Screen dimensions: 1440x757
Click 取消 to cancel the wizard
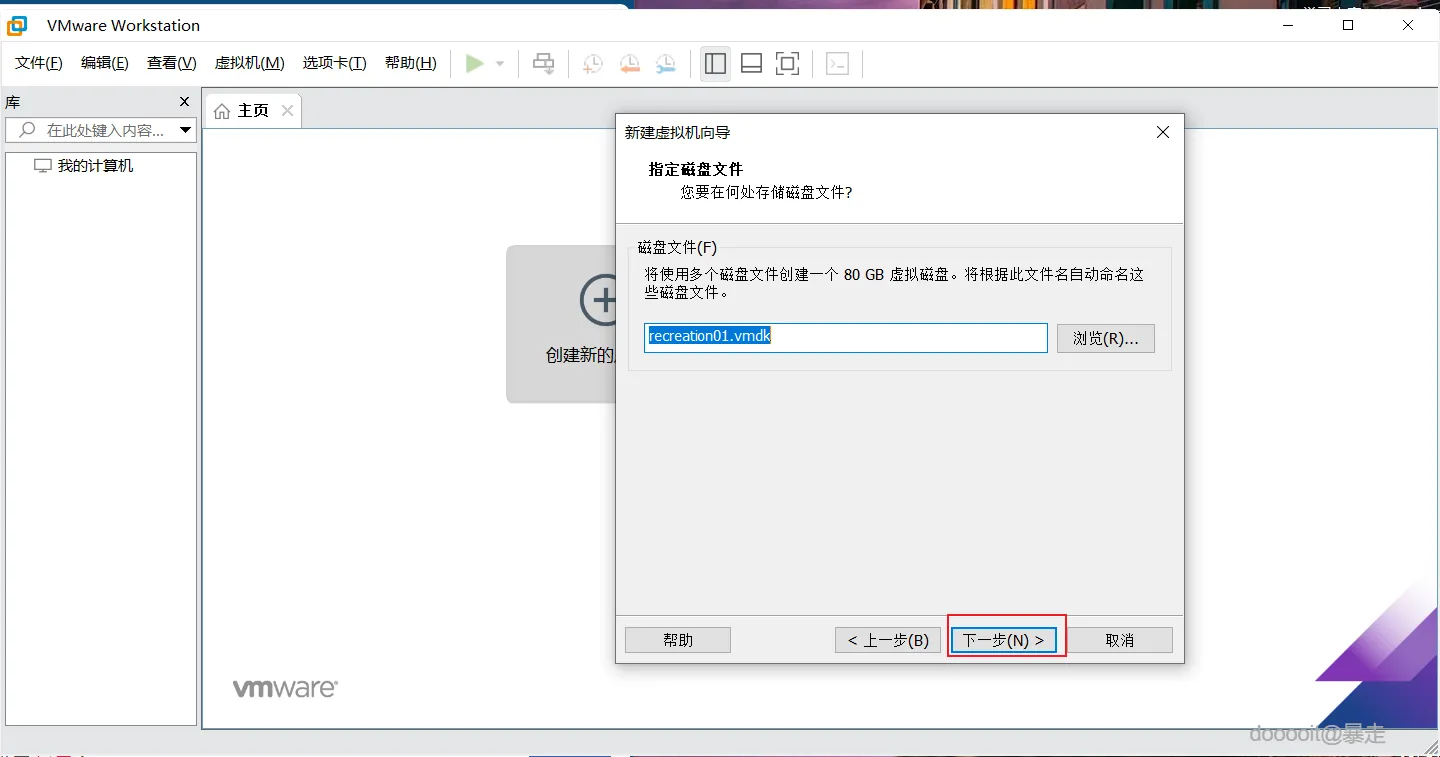click(1120, 639)
